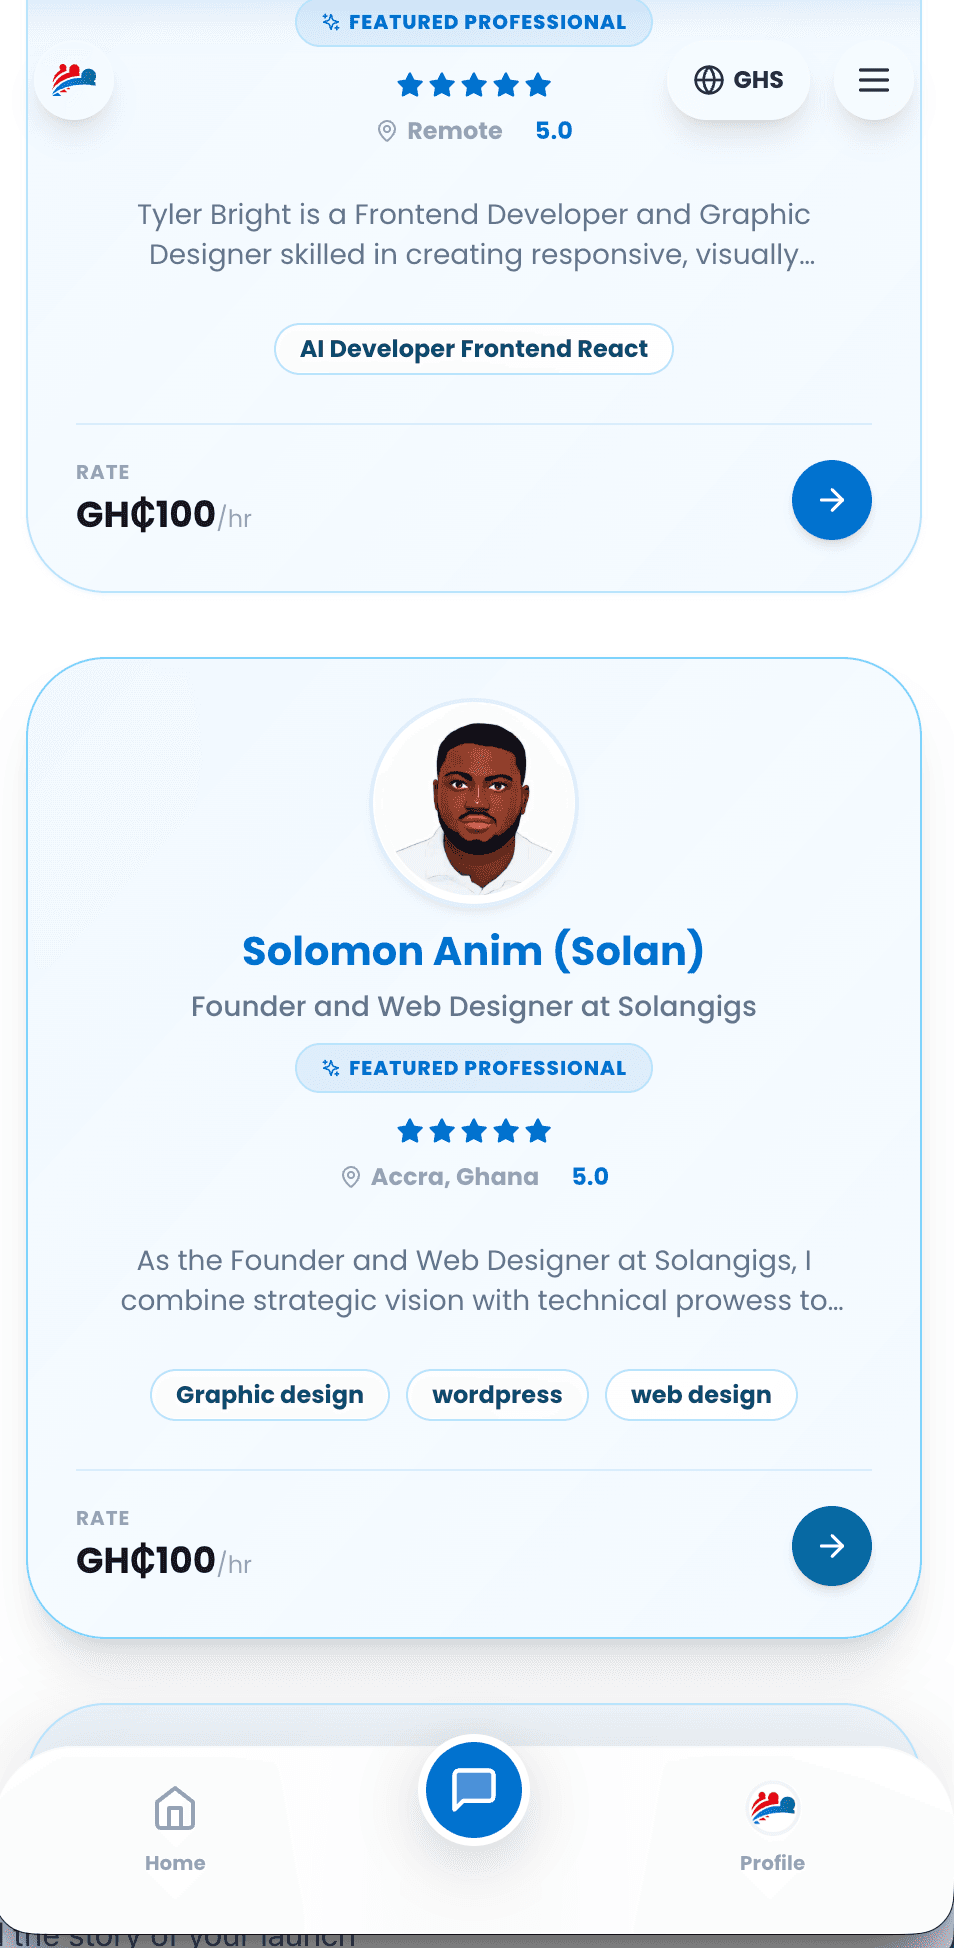Select the Graphic design skill tag
The image size is (954, 1948).
(x=269, y=1394)
